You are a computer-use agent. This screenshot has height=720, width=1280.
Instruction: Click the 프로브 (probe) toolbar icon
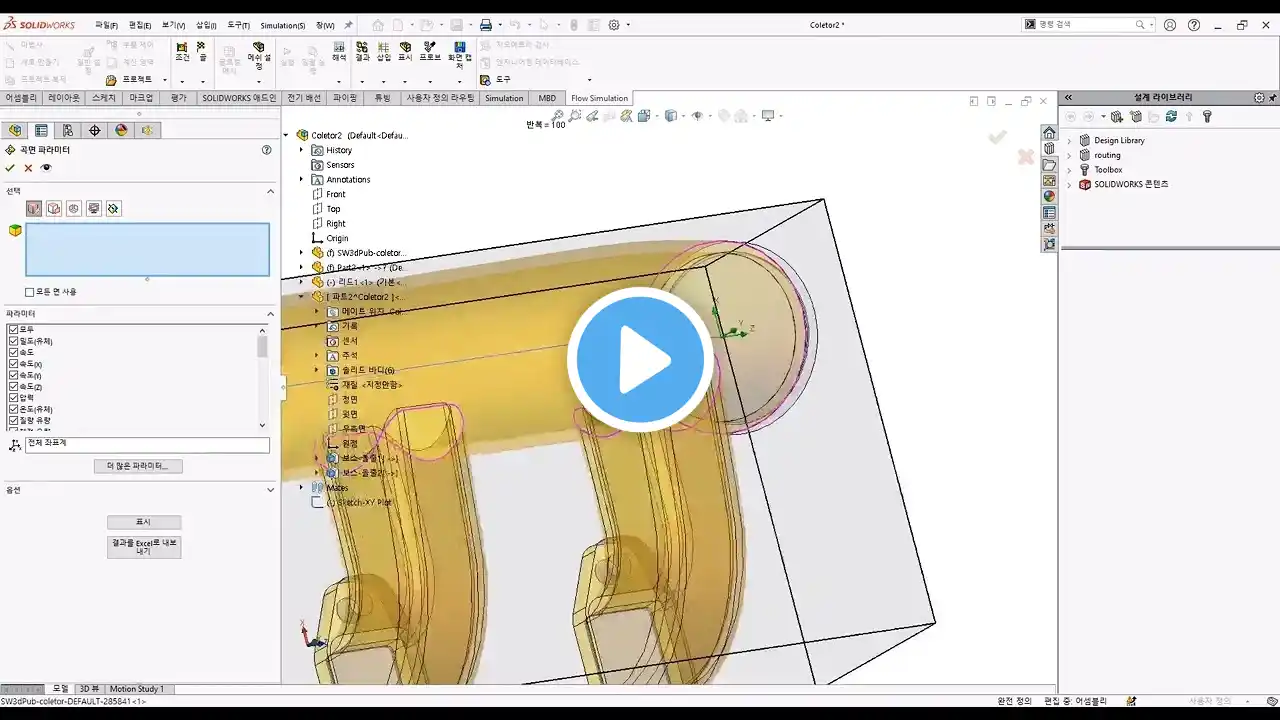tap(430, 52)
